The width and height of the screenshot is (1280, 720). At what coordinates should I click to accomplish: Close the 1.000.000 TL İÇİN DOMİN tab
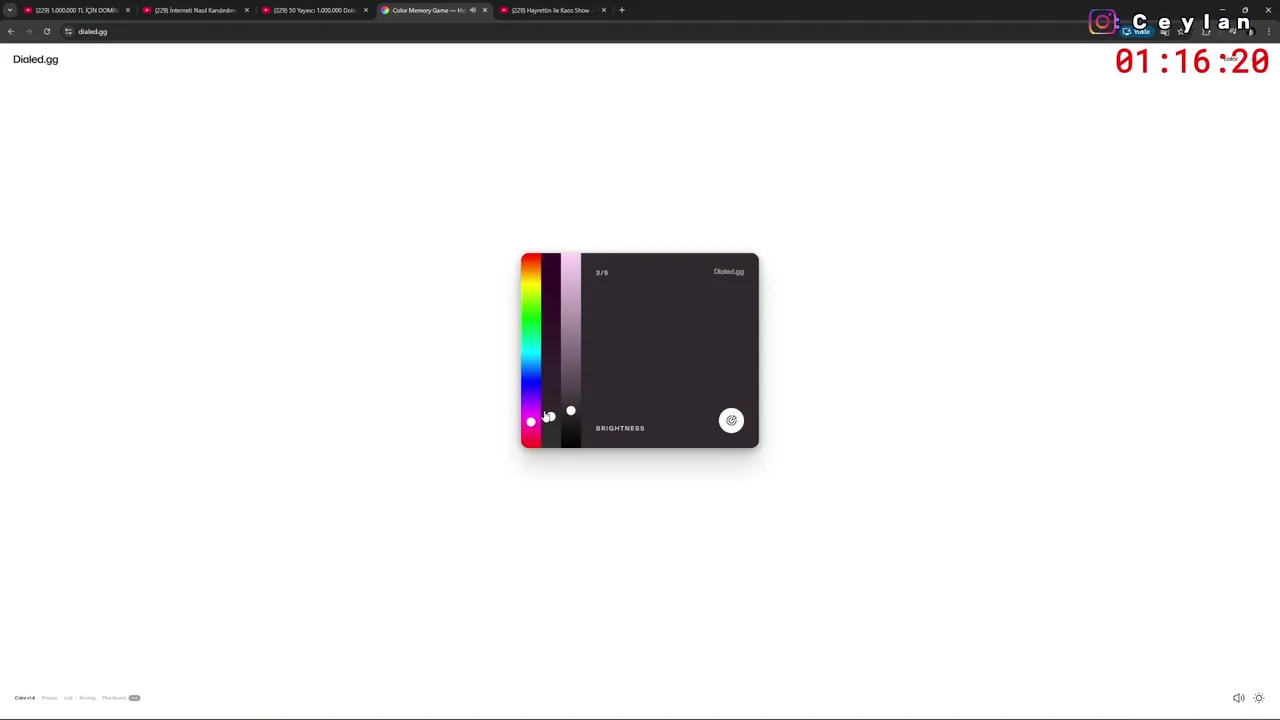pyautogui.click(x=127, y=10)
